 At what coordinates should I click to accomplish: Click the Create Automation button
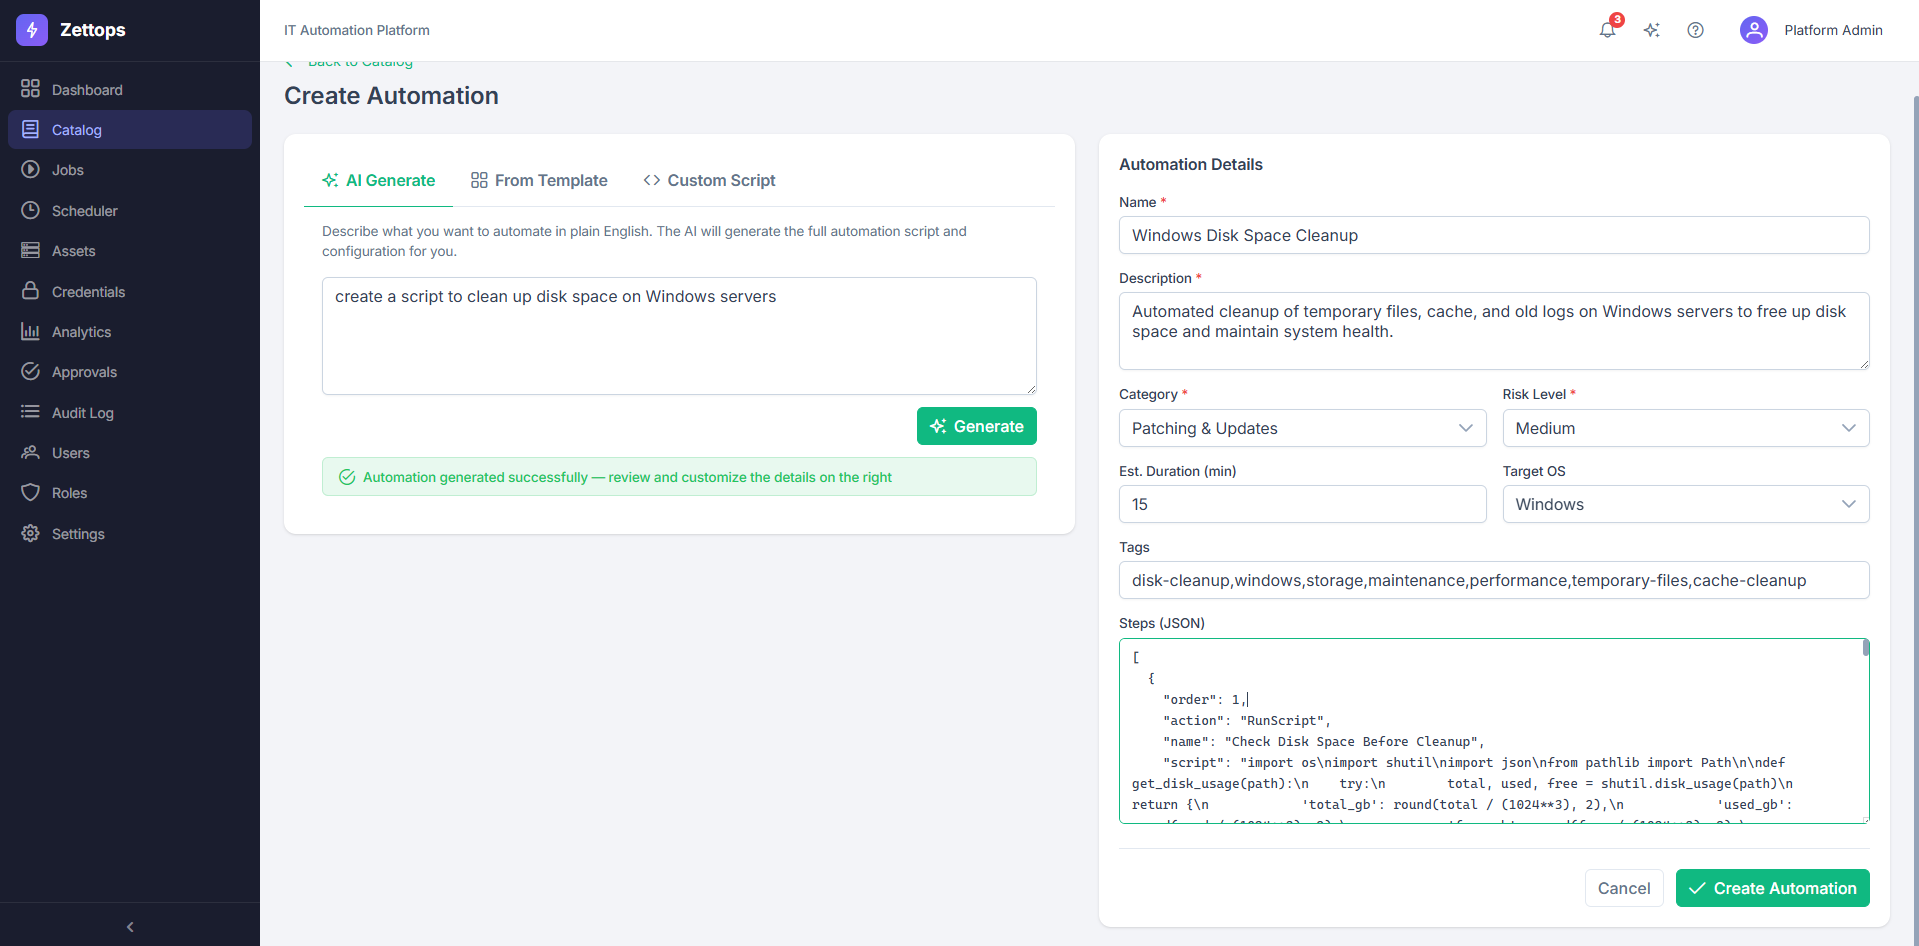1773,888
